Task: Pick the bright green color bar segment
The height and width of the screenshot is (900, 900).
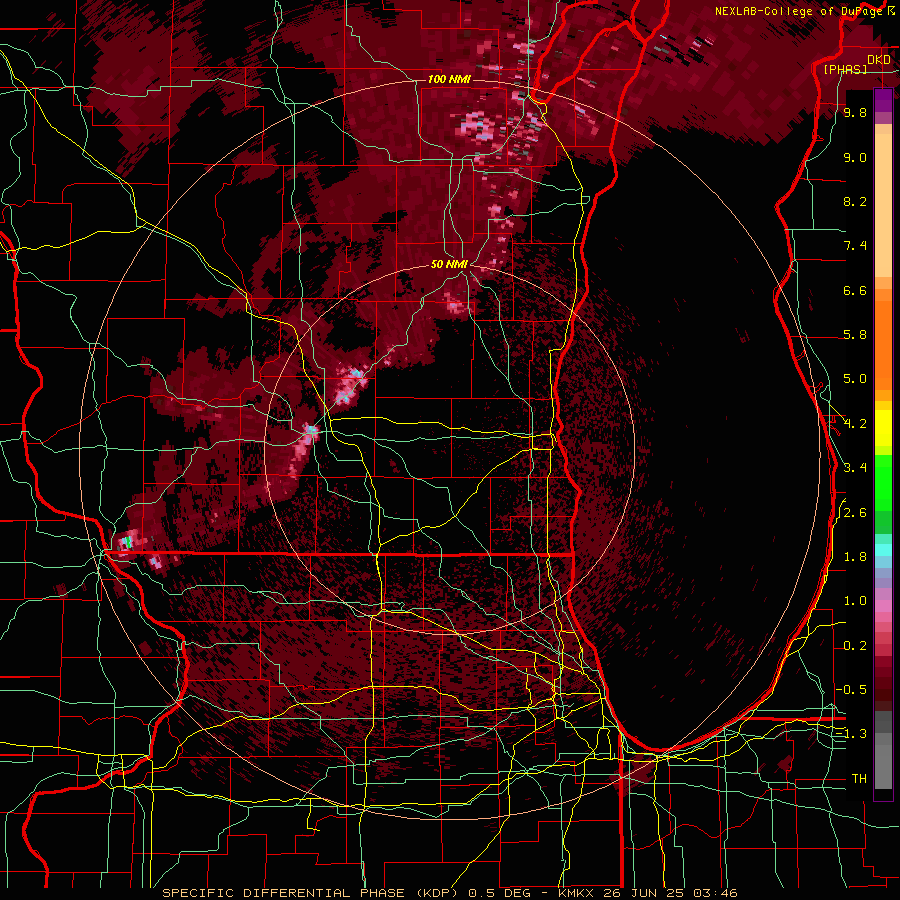Action: 883,482
